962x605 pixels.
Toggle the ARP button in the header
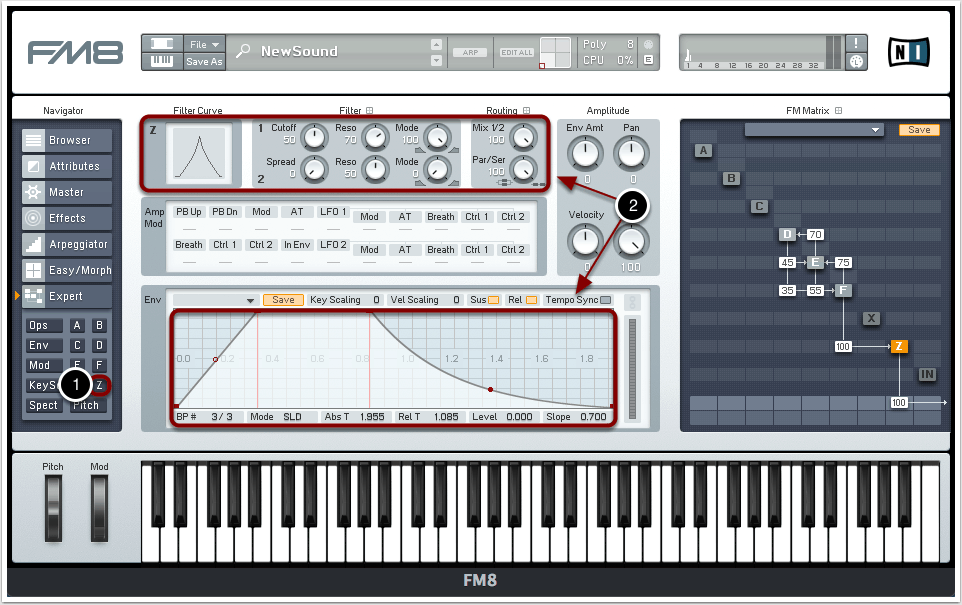[470, 53]
